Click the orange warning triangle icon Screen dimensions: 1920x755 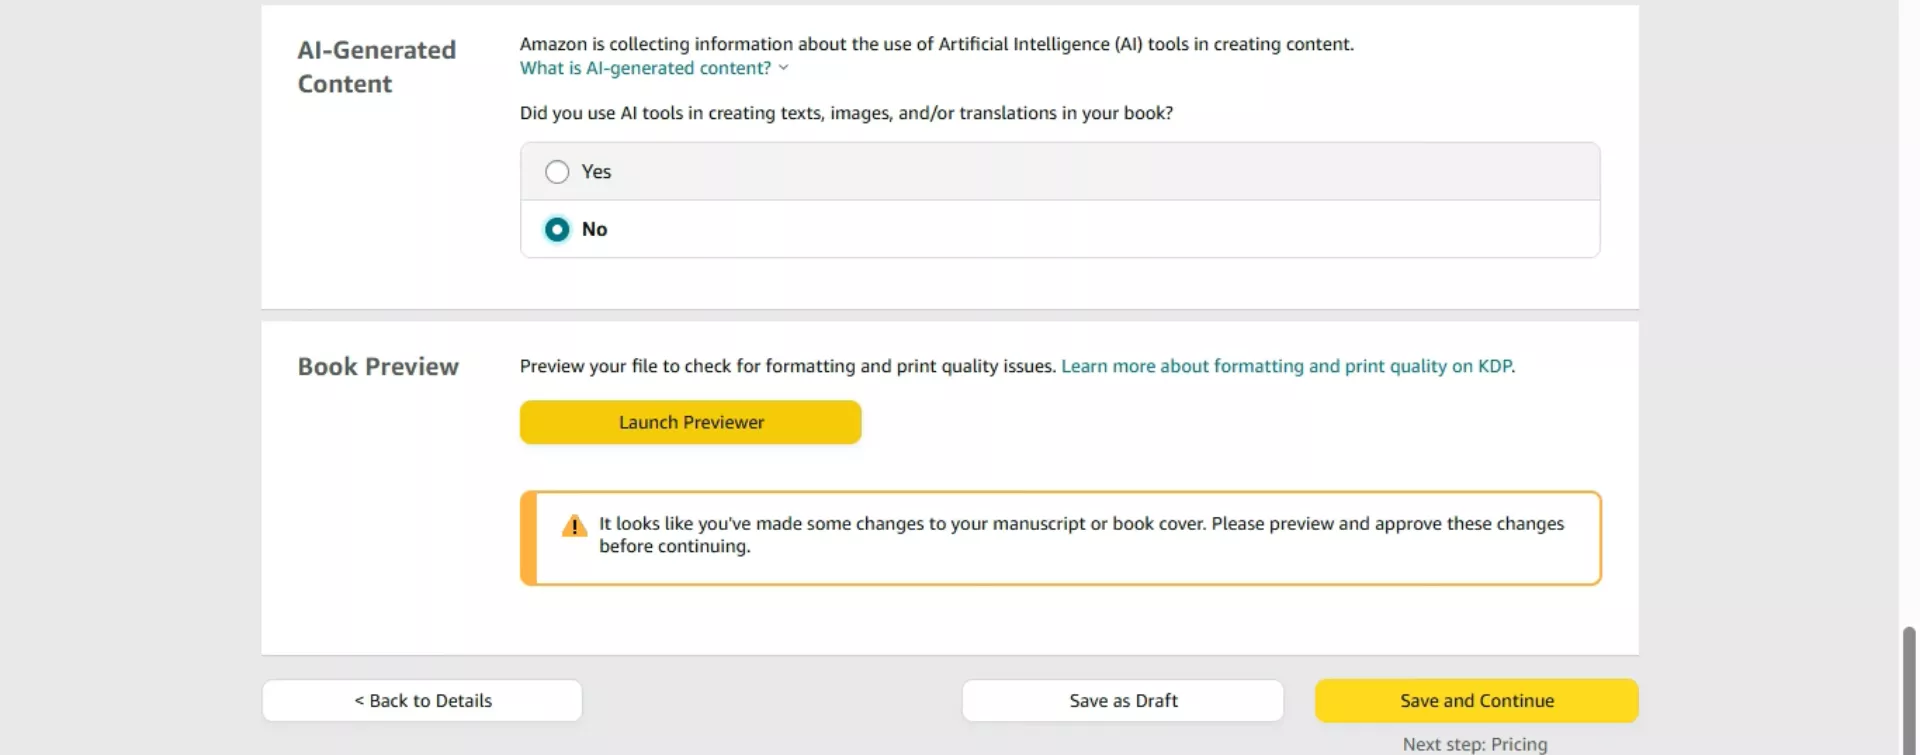[574, 526]
